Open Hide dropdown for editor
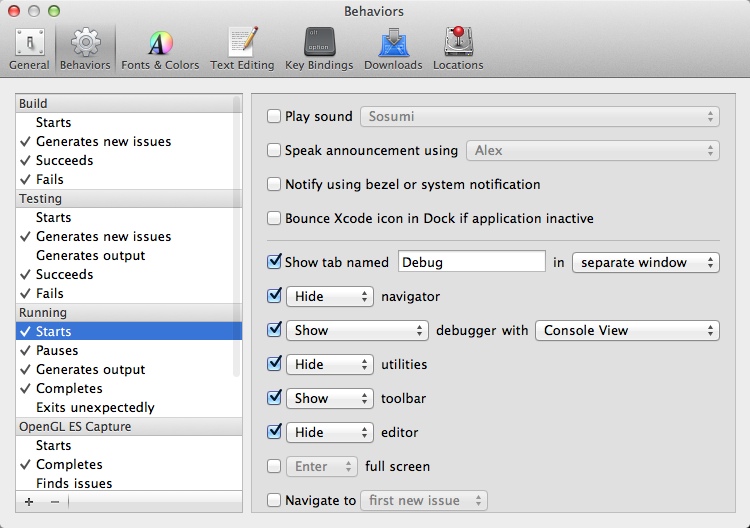The image size is (750, 528). [330, 432]
